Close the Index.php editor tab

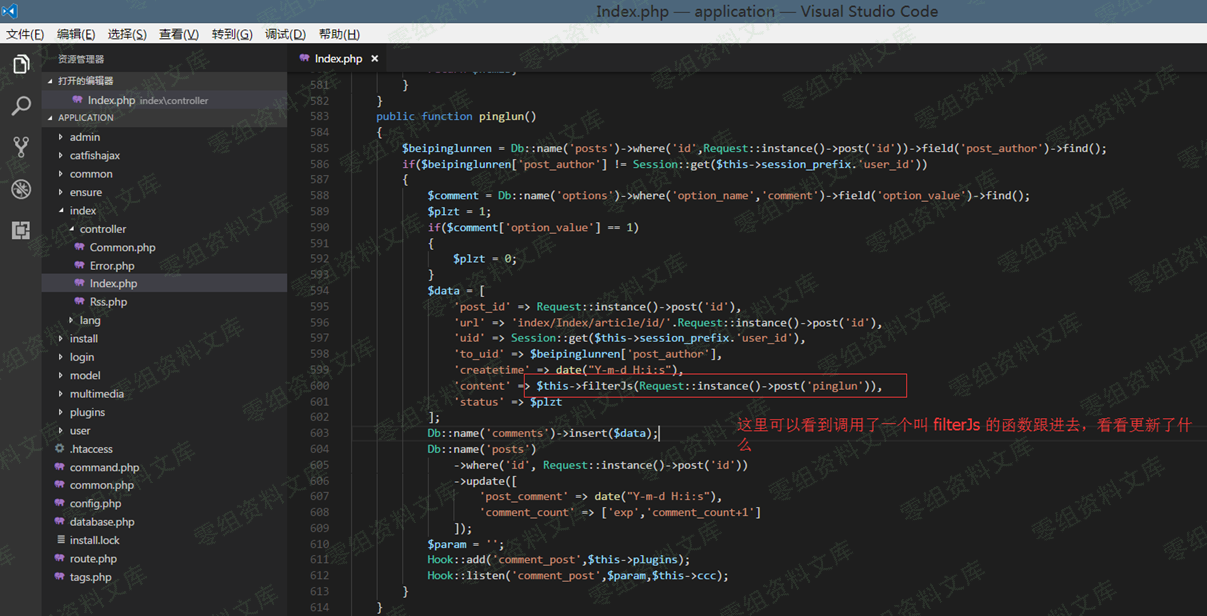(375, 59)
